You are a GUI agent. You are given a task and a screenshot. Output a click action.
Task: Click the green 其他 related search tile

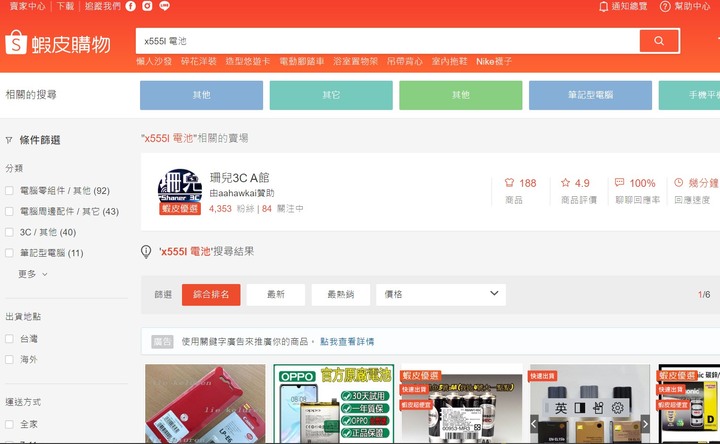[x=461, y=95]
